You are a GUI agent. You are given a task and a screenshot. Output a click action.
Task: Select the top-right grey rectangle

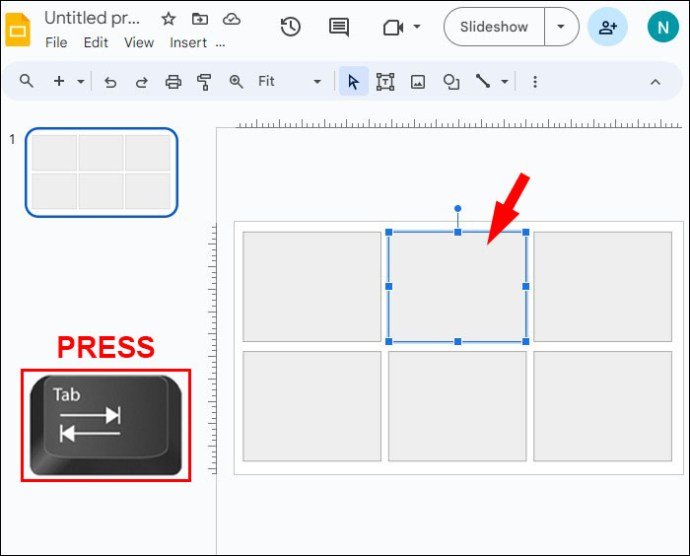pyautogui.click(x=602, y=287)
